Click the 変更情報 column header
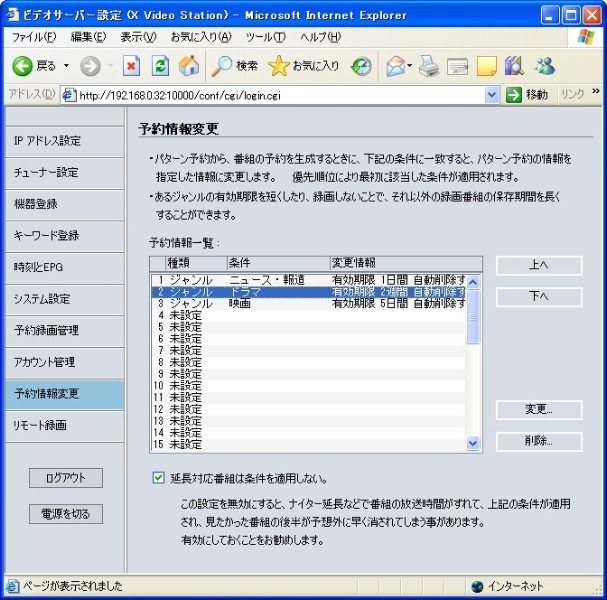The height and width of the screenshot is (600, 607). point(406,263)
